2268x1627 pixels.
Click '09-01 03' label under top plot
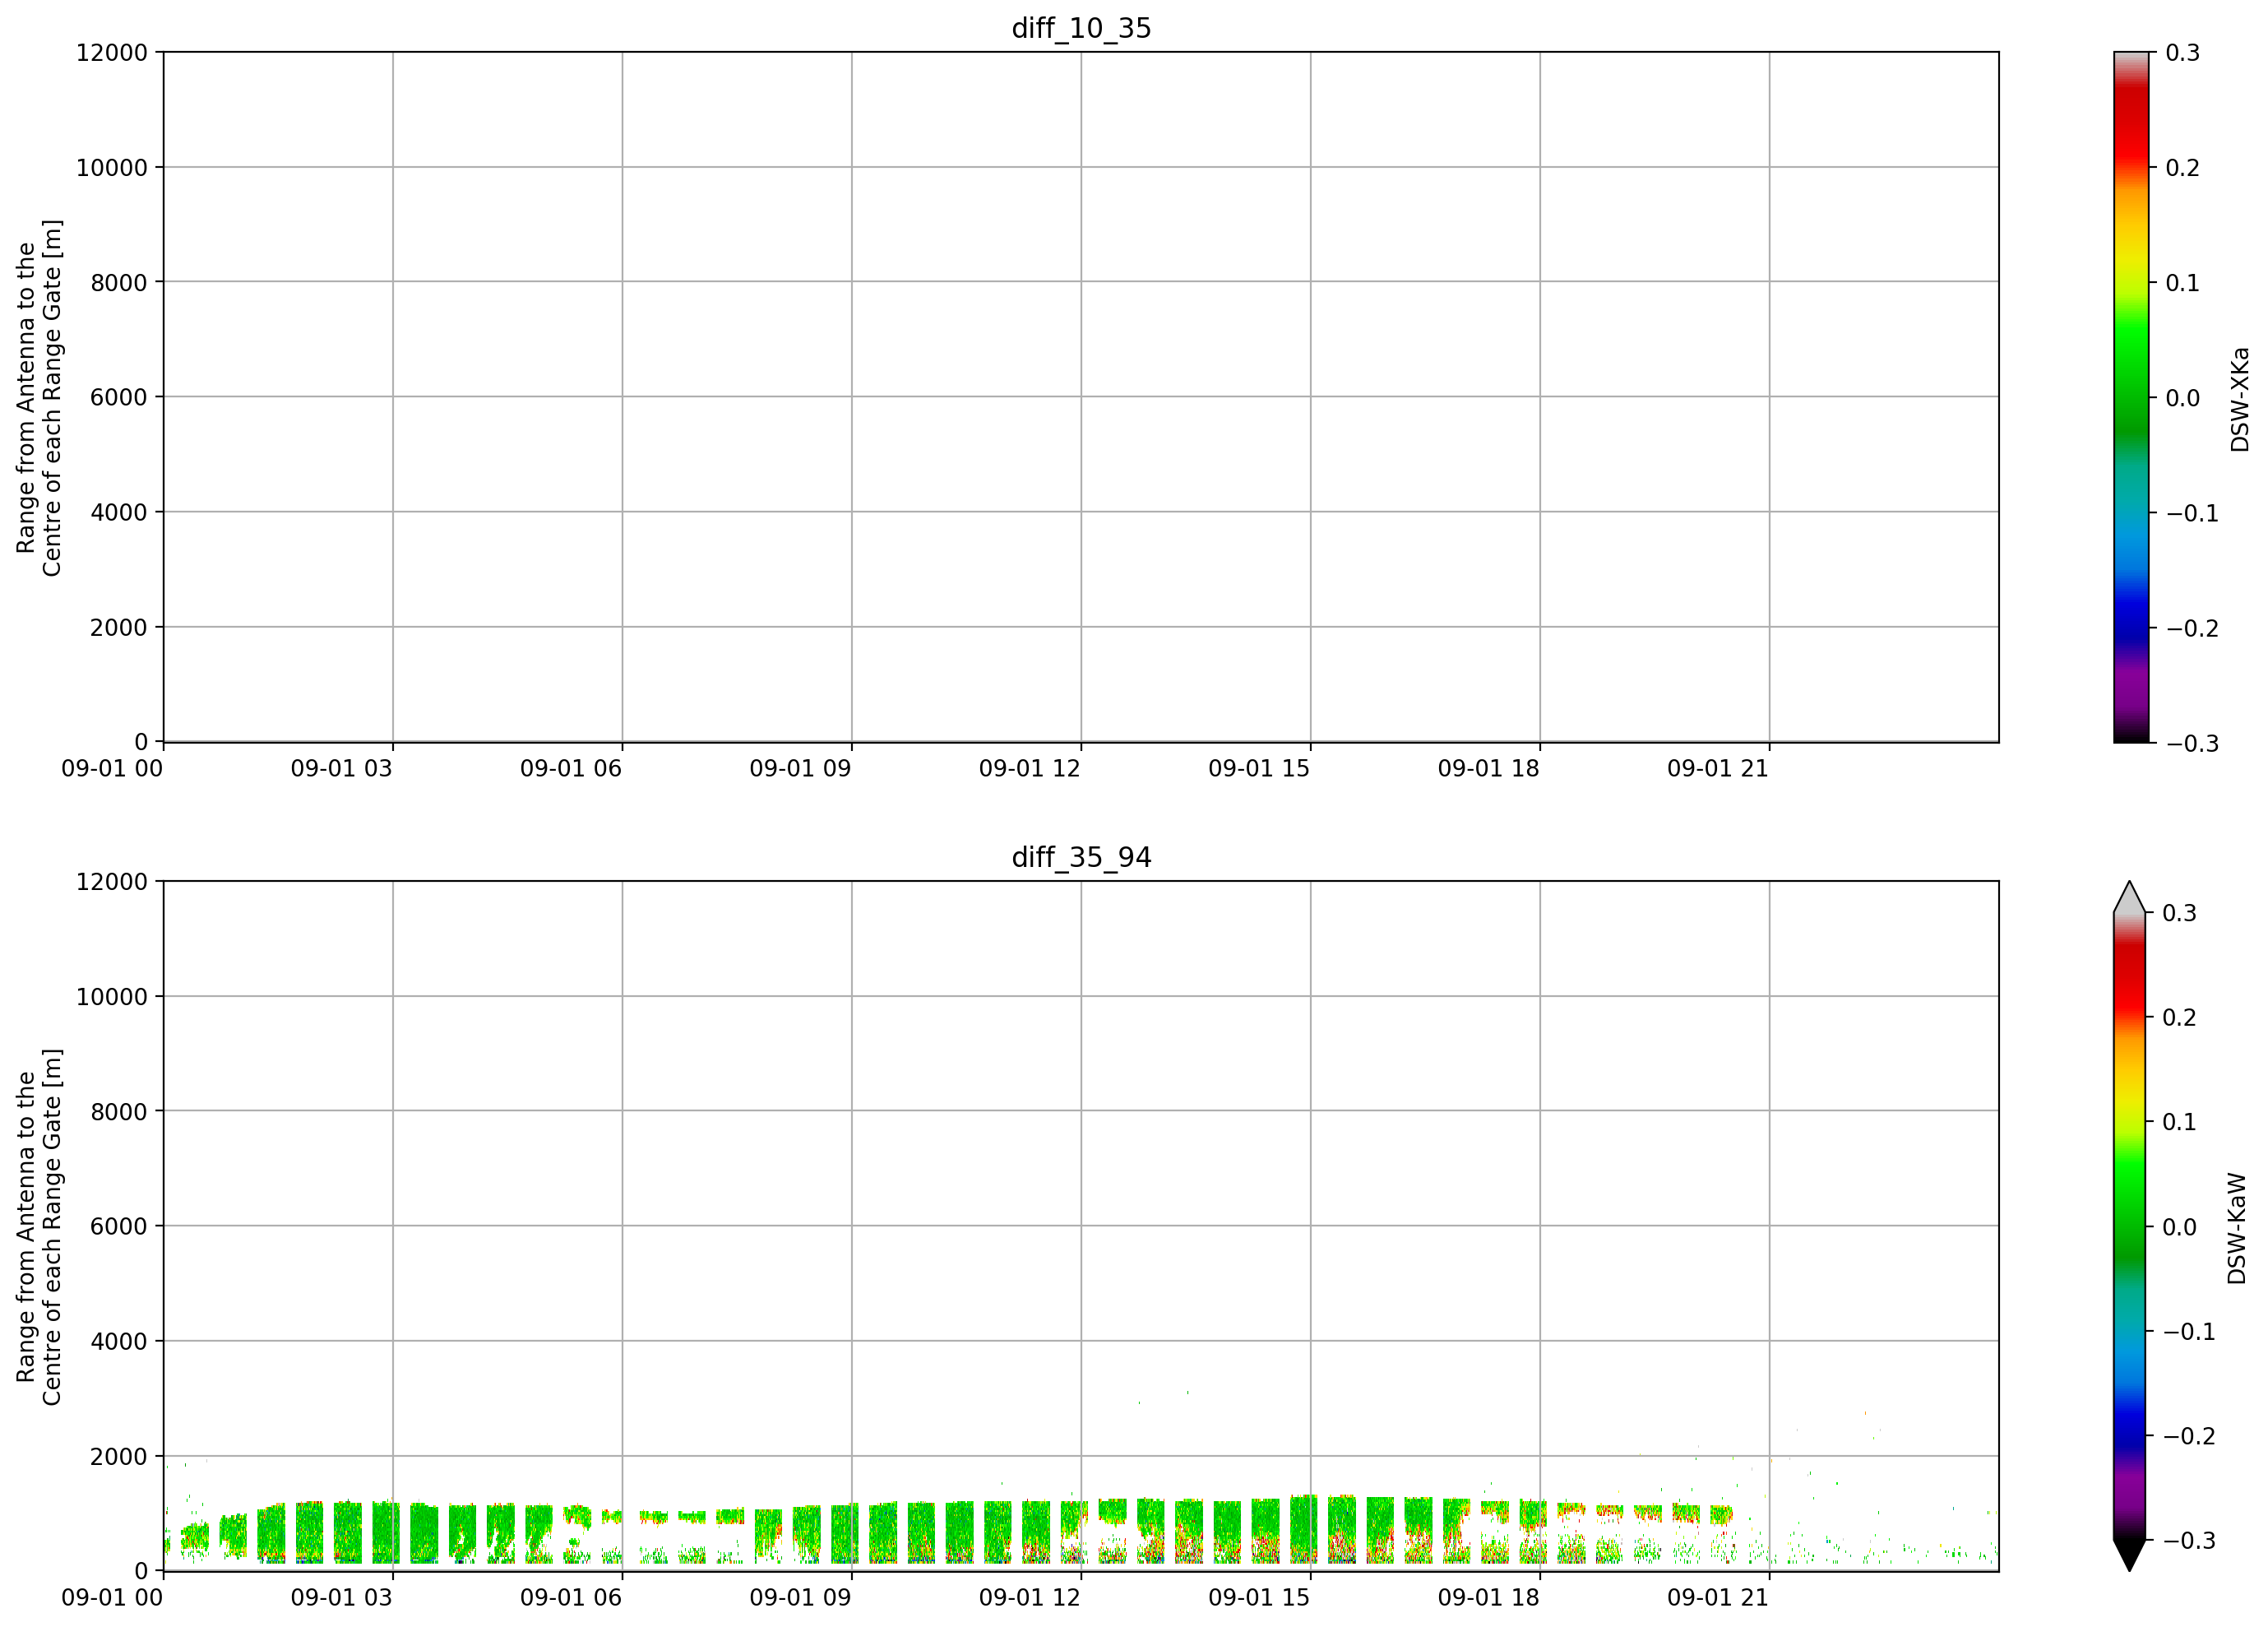[342, 768]
